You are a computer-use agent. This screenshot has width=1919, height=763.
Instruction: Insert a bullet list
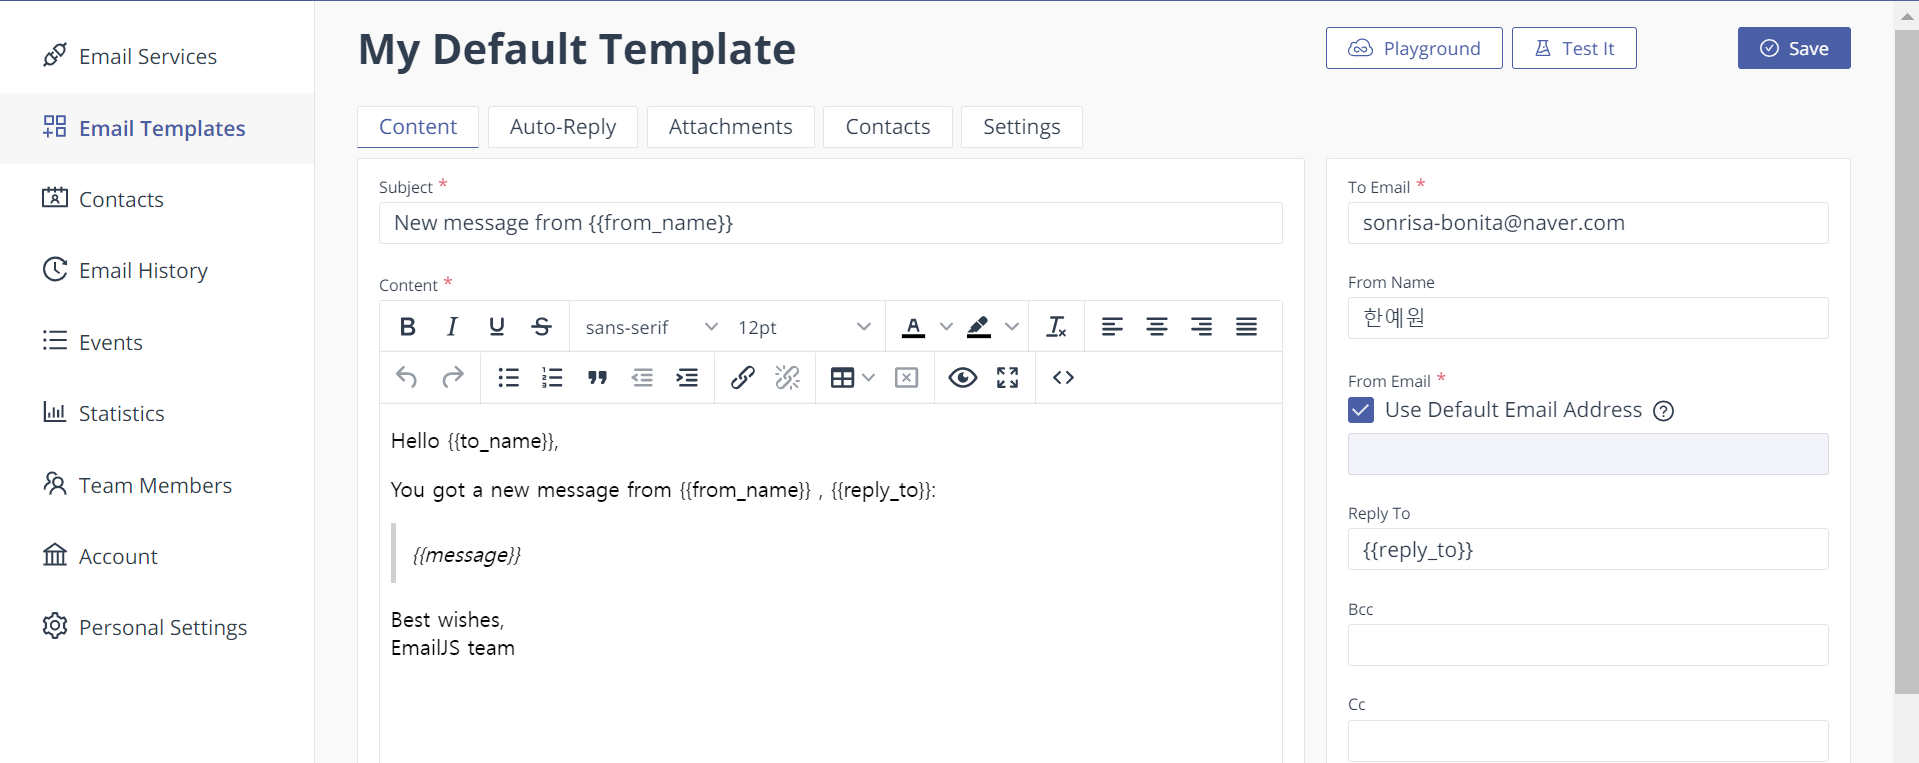click(508, 377)
